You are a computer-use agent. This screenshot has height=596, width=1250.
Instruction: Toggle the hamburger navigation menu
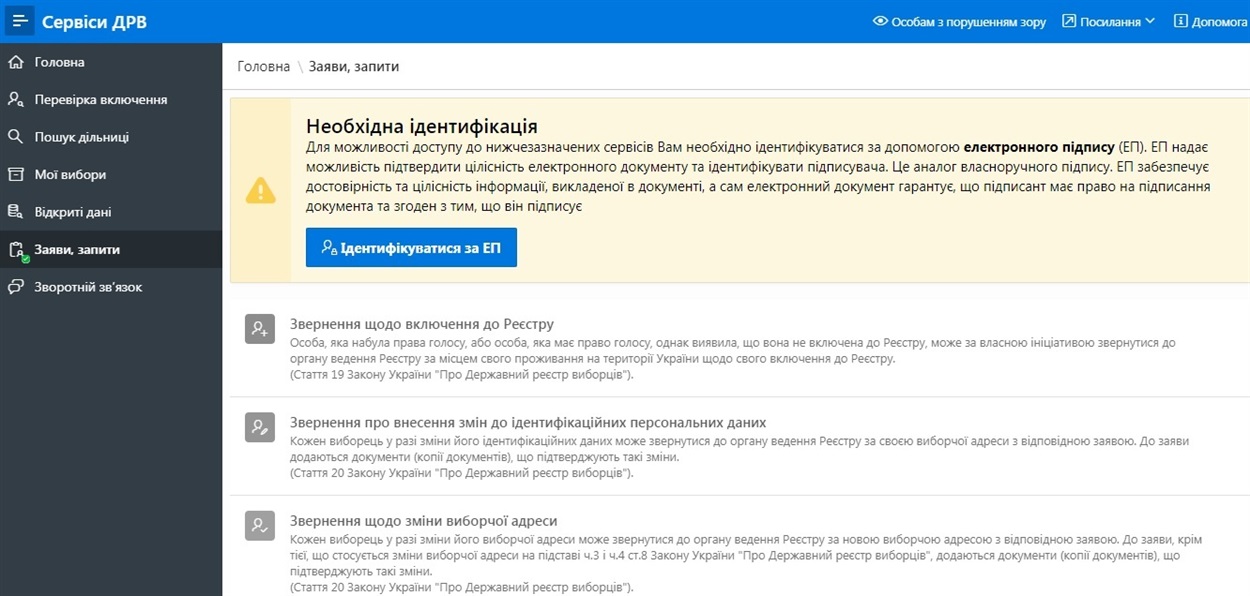pos(21,21)
